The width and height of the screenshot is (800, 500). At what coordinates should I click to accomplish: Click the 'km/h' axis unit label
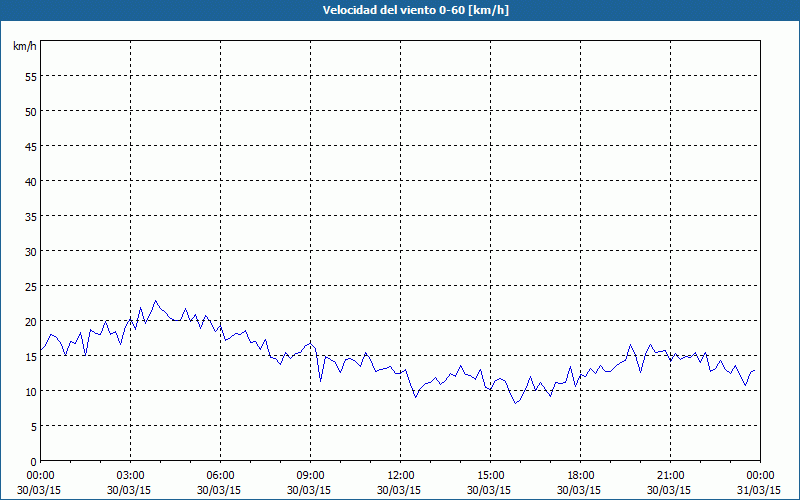point(24,46)
